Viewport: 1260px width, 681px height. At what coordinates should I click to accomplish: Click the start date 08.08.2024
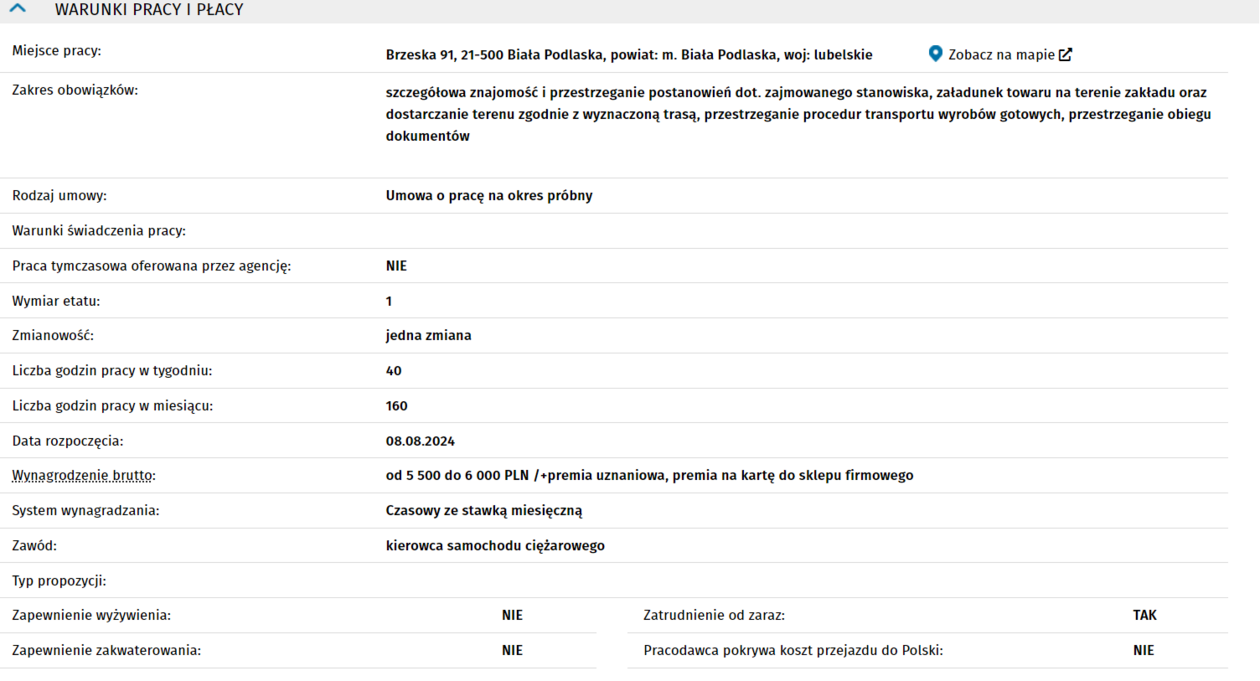(x=420, y=441)
